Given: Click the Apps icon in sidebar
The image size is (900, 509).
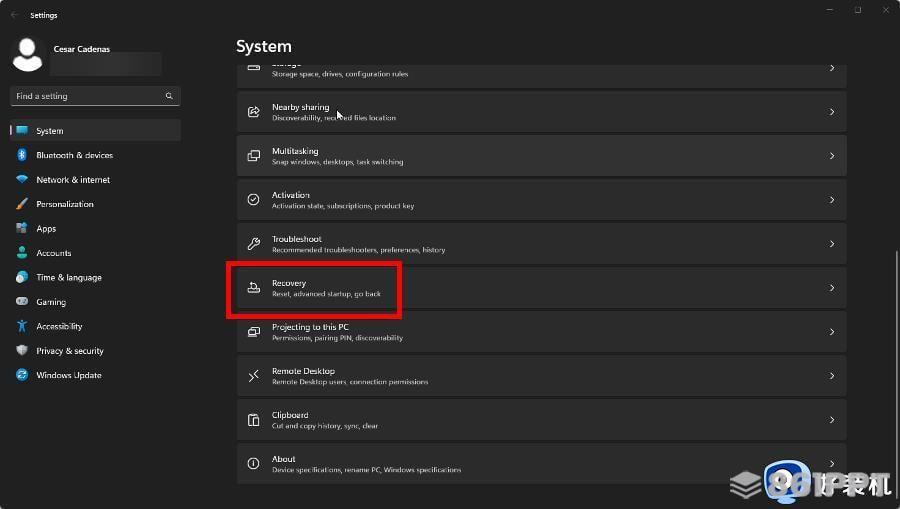Looking at the screenshot, I should pos(22,228).
